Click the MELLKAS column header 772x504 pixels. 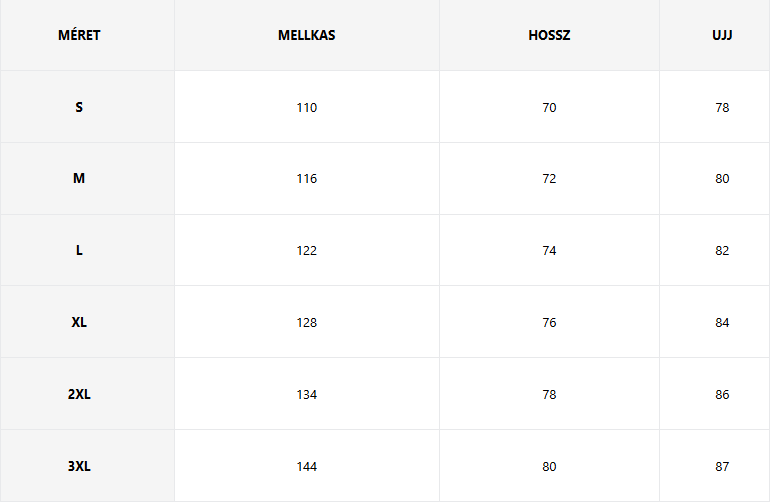click(306, 35)
